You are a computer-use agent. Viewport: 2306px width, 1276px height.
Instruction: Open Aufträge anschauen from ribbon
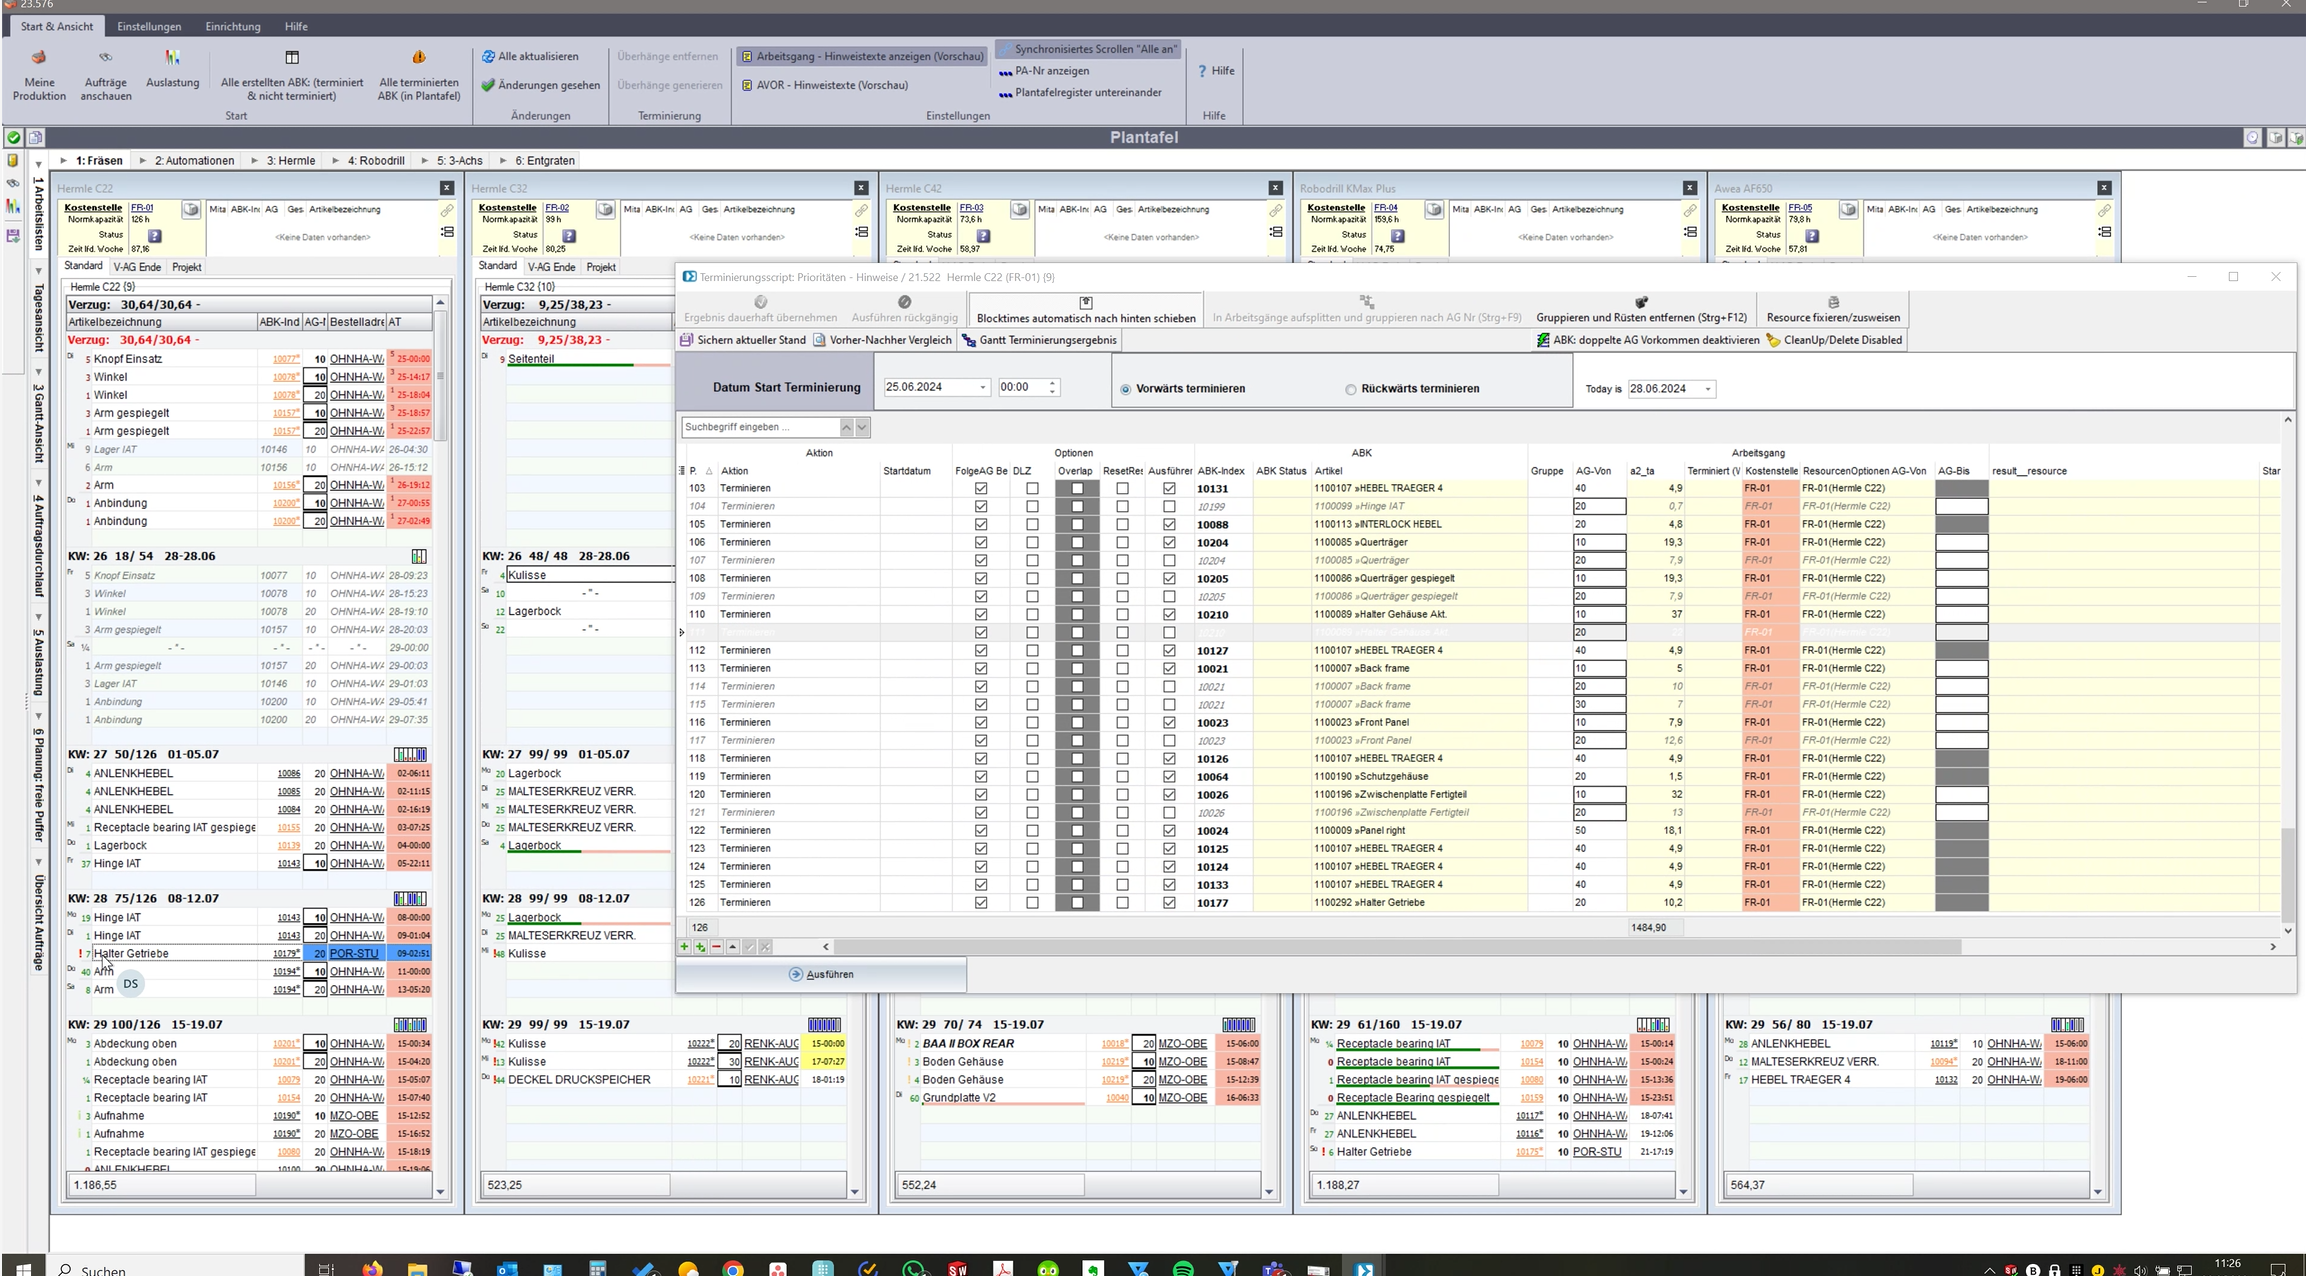[x=105, y=59]
